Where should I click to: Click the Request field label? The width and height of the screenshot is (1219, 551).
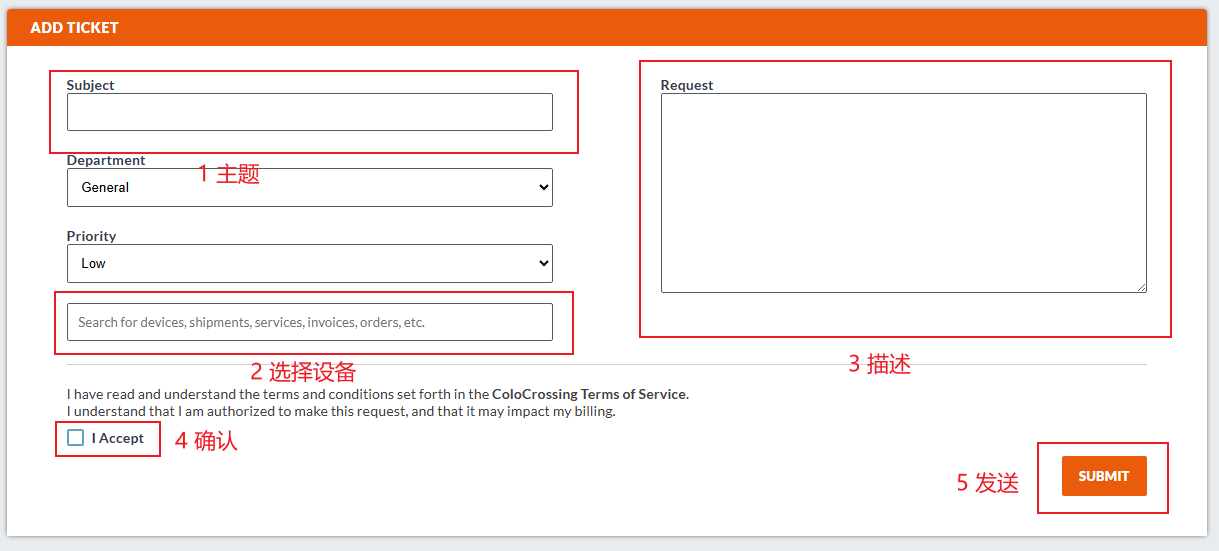tap(687, 85)
